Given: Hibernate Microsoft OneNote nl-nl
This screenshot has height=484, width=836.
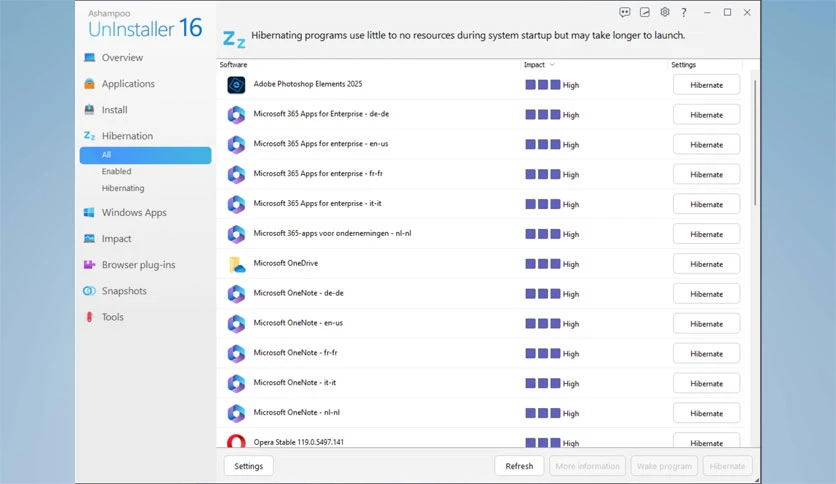Looking at the screenshot, I should pos(706,413).
